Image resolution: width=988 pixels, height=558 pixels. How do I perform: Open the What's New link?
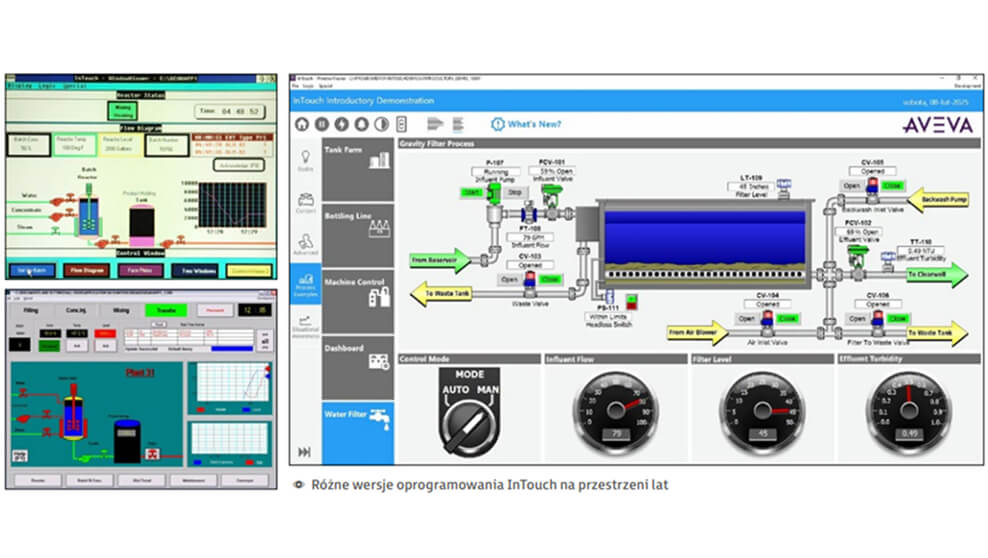526,124
